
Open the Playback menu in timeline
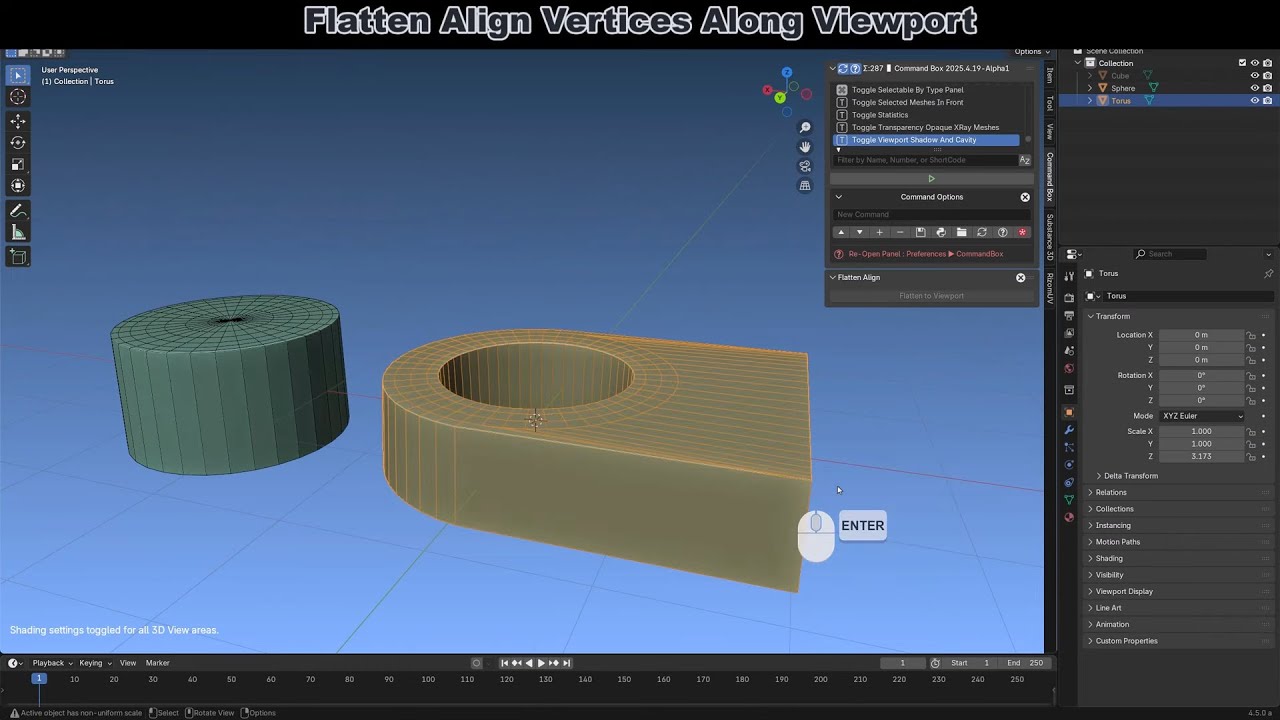[52, 663]
